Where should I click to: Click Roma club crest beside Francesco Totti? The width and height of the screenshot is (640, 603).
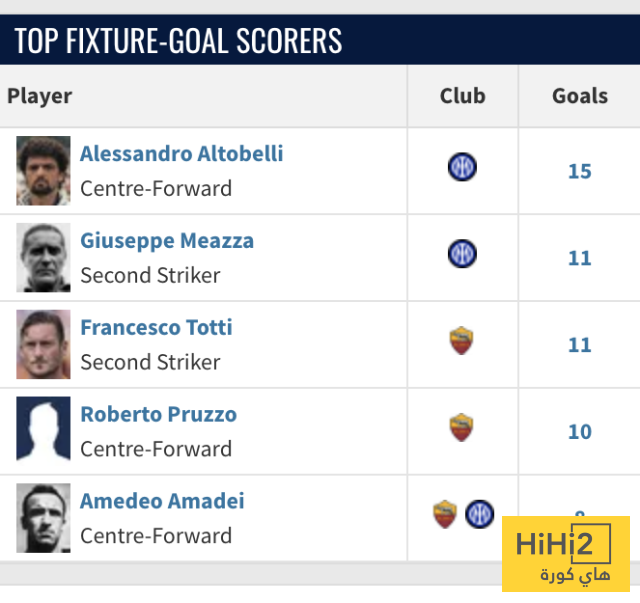[461, 341]
